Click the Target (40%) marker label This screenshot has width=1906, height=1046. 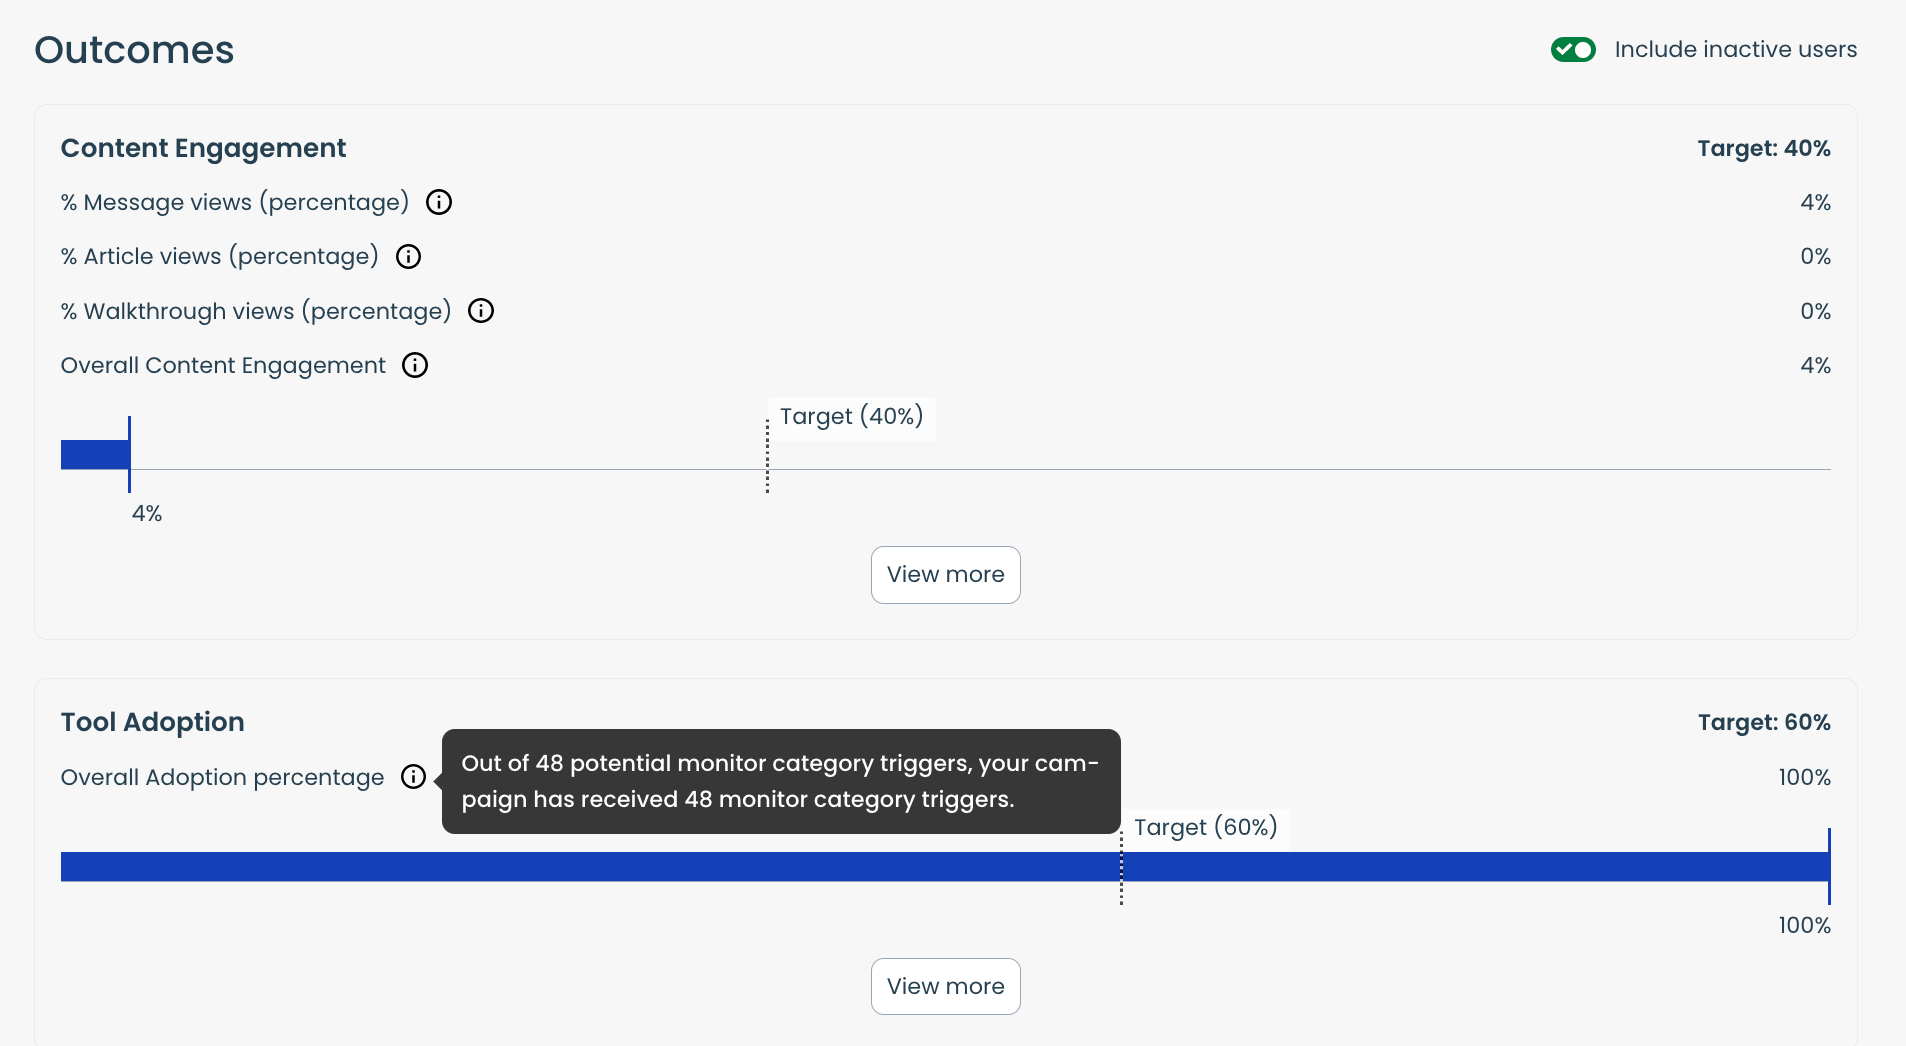point(851,417)
